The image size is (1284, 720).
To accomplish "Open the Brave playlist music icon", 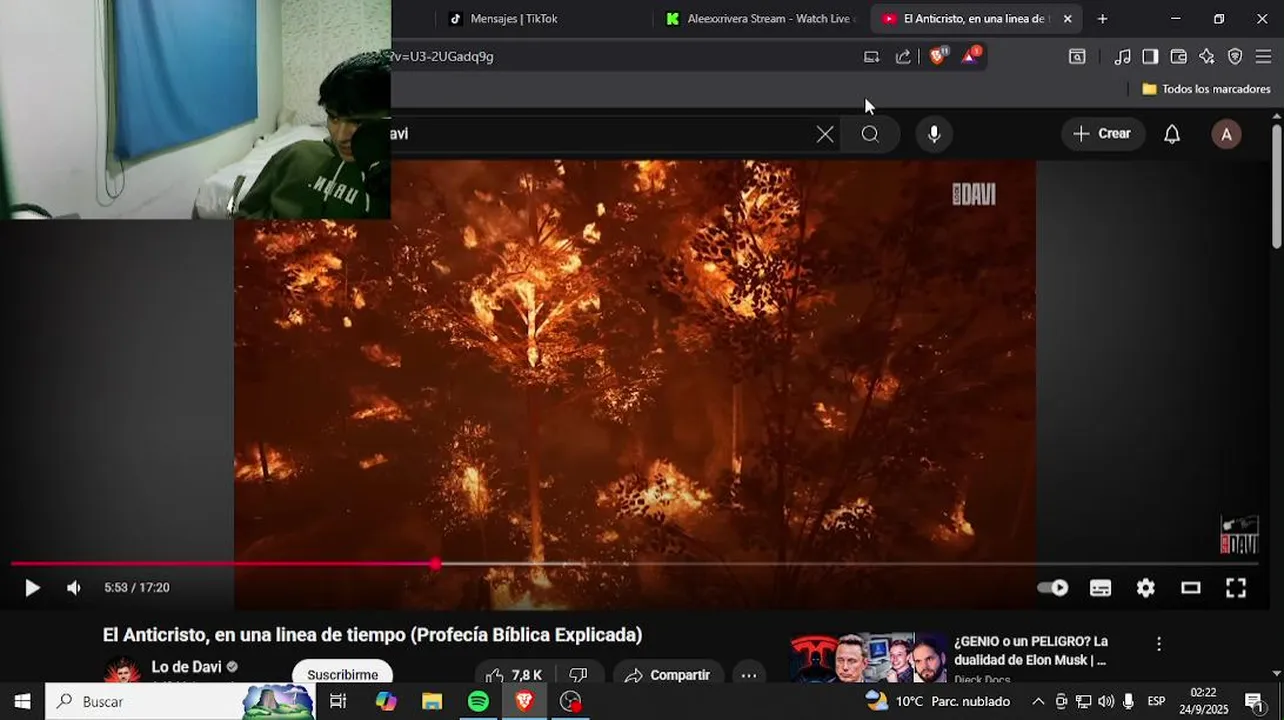I will pyautogui.click(x=1123, y=57).
